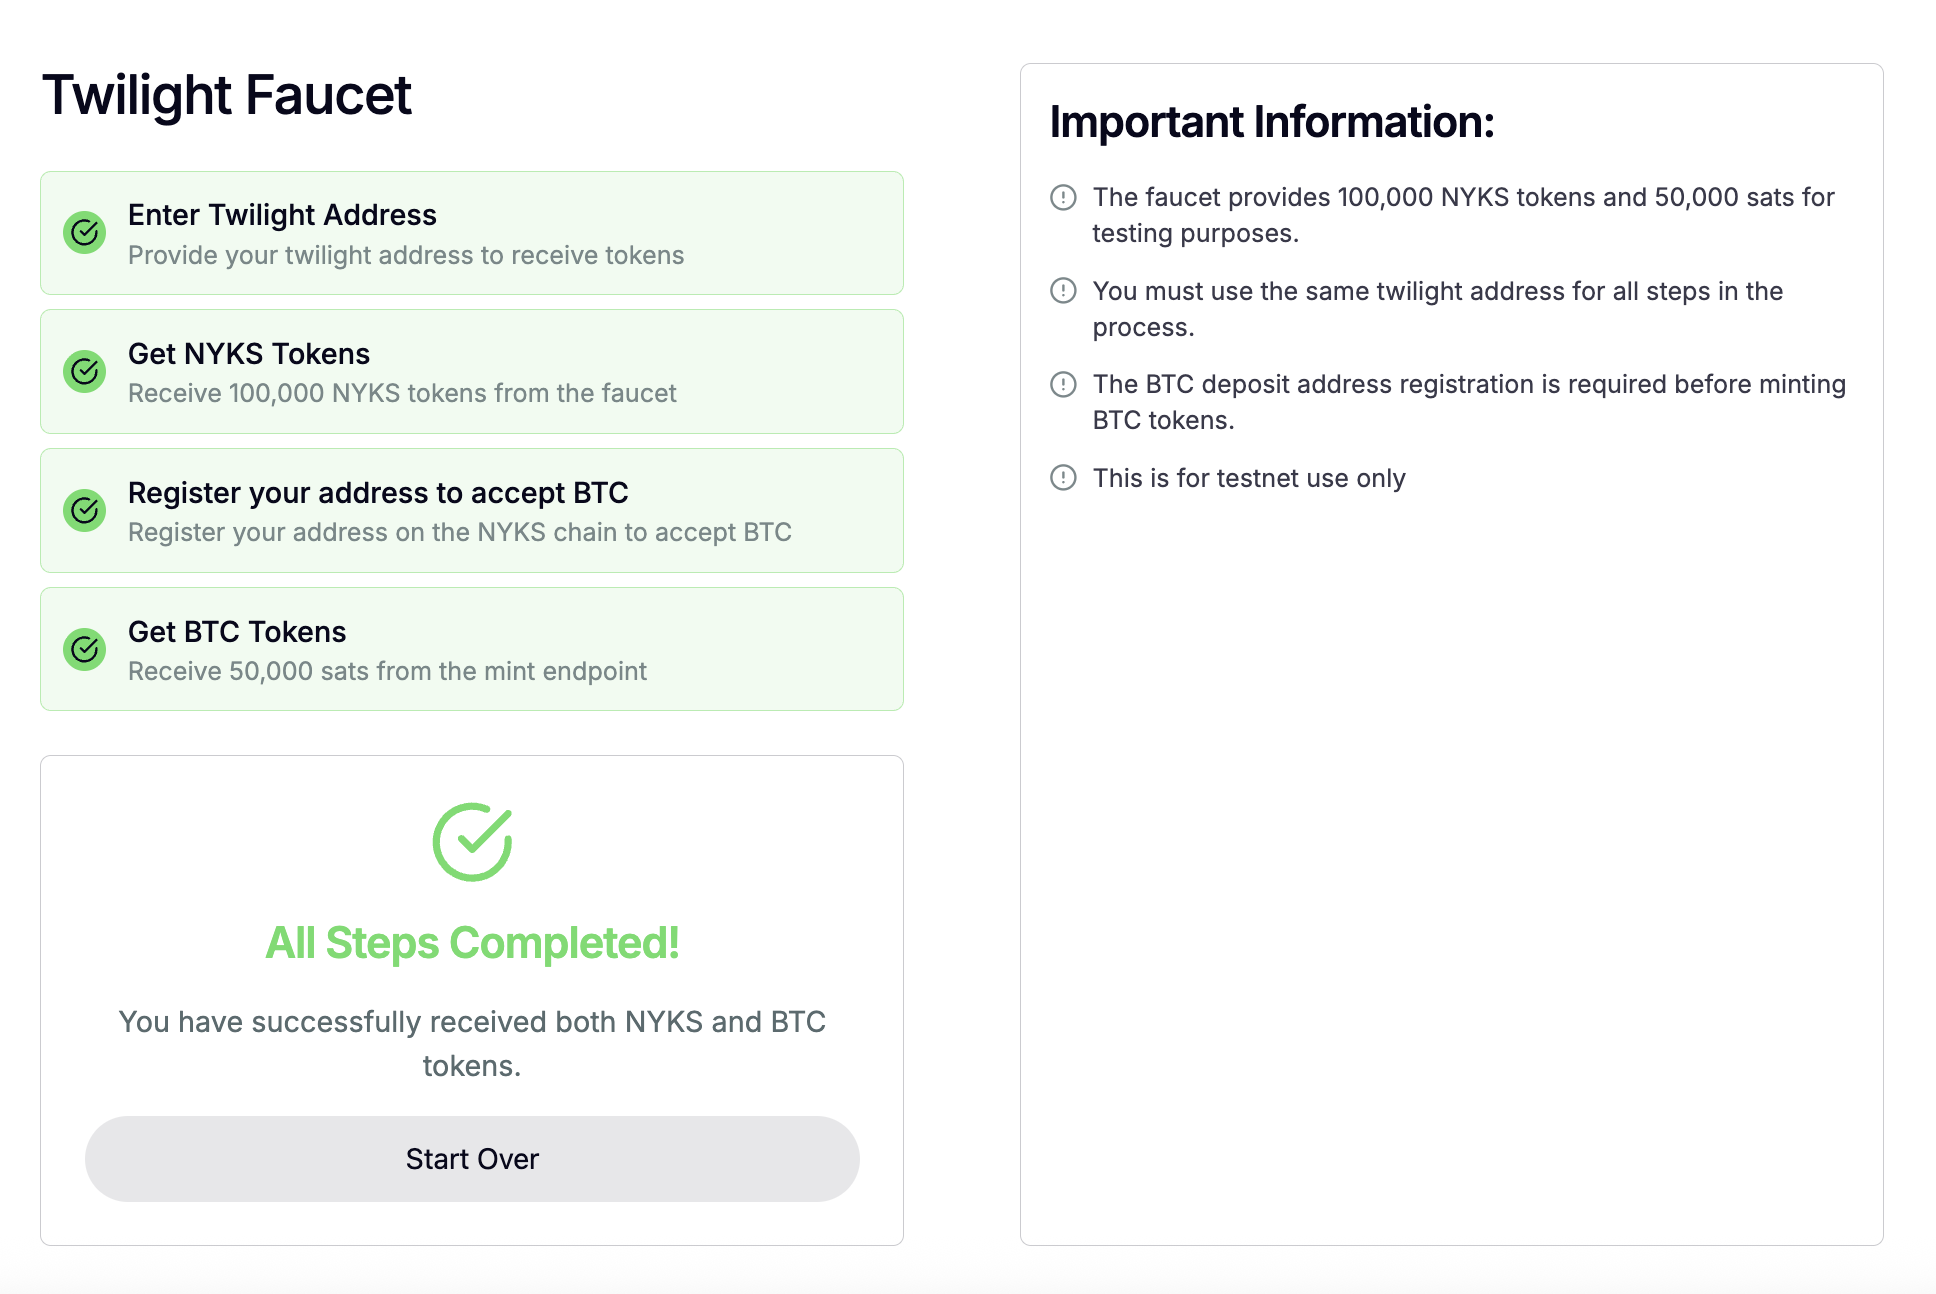The width and height of the screenshot is (1936, 1294).
Task: Click the large All Steps Completed checkmark icon
Action: pyautogui.click(x=472, y=842)
